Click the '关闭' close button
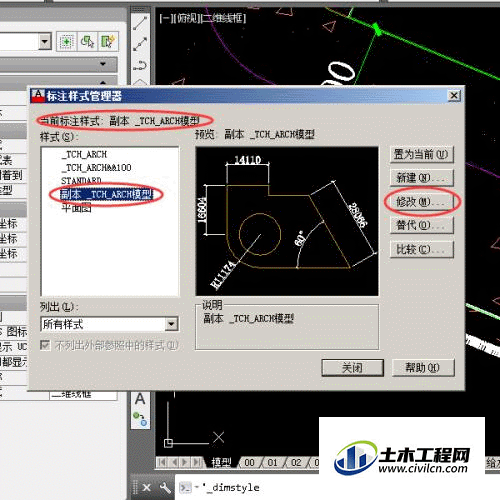Screen dimensions: 500x500 353,368
